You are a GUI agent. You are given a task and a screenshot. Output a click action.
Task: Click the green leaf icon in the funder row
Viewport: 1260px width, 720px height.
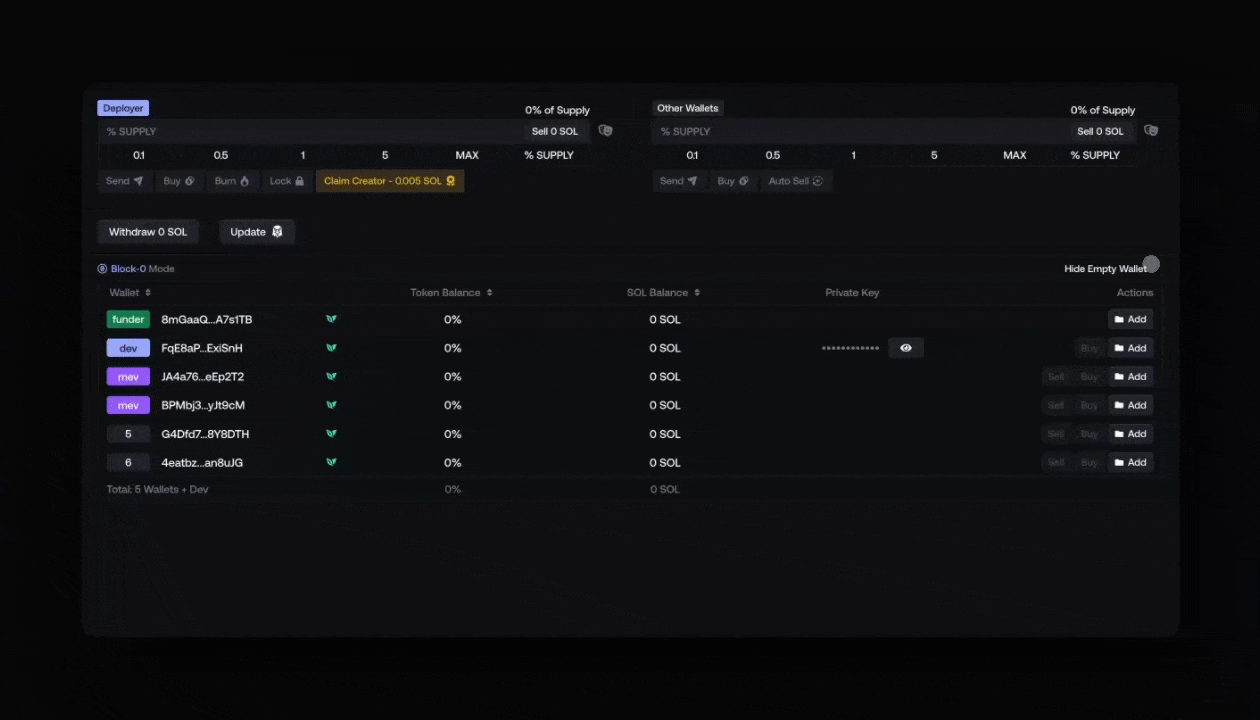[x=331, y=319]
